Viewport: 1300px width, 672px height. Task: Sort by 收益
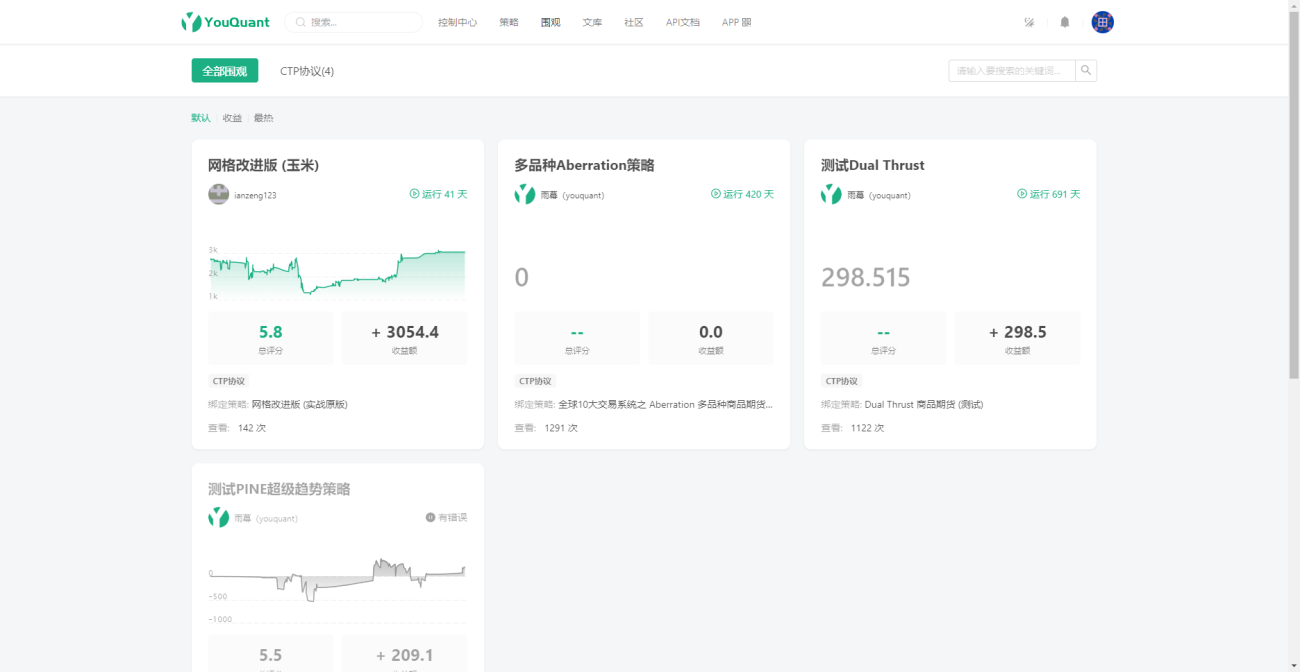click(232, 118)
